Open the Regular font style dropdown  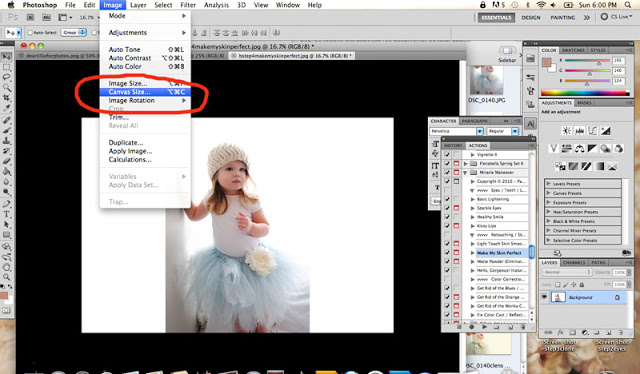515,131
